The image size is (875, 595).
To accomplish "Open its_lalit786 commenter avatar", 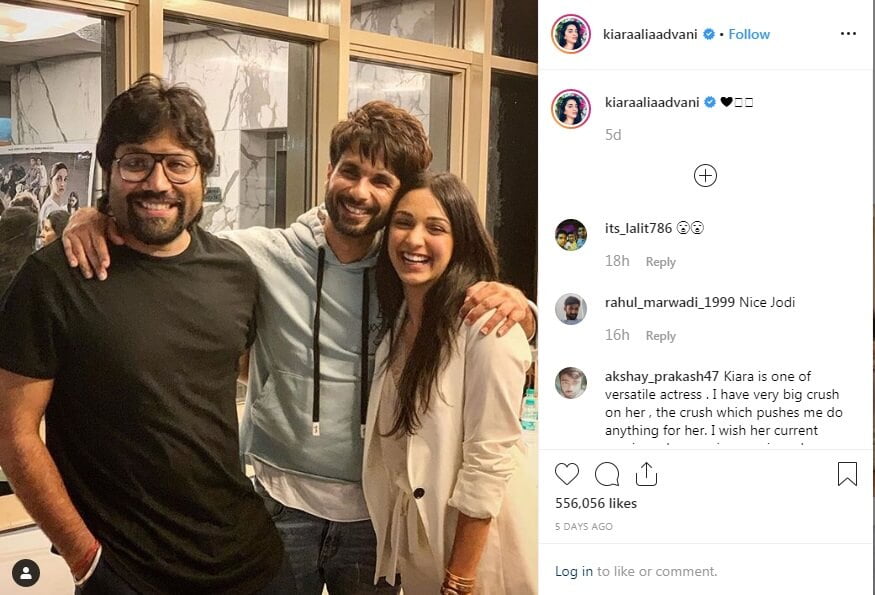I will 571,234.
